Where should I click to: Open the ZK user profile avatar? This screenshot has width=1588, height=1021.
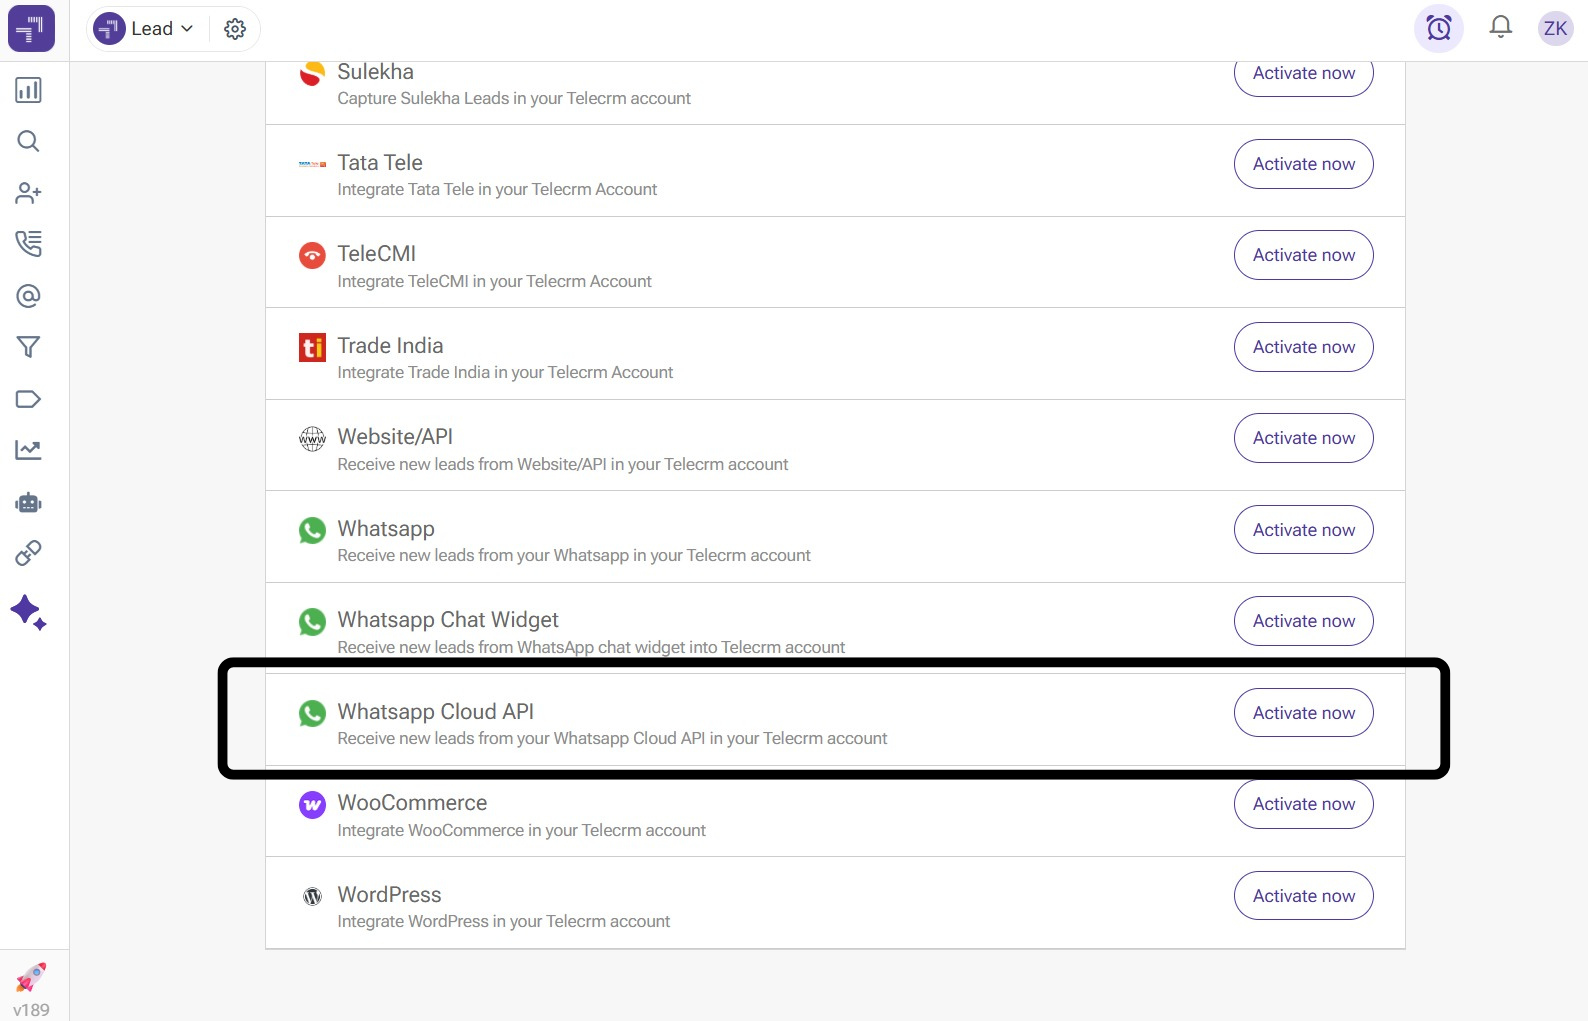pos(1555,28)
